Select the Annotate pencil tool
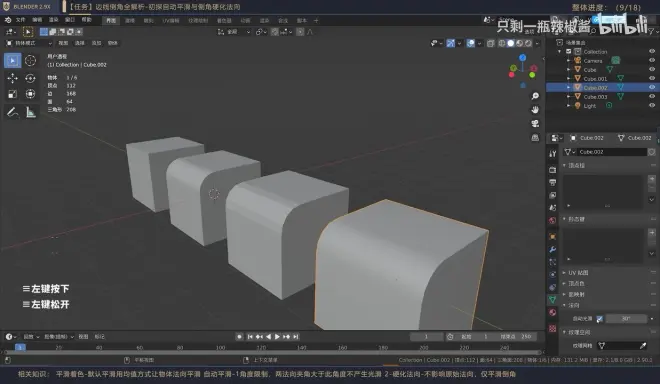Image resolution: width=660 pixels, height=384 pixels. (13, 112)
